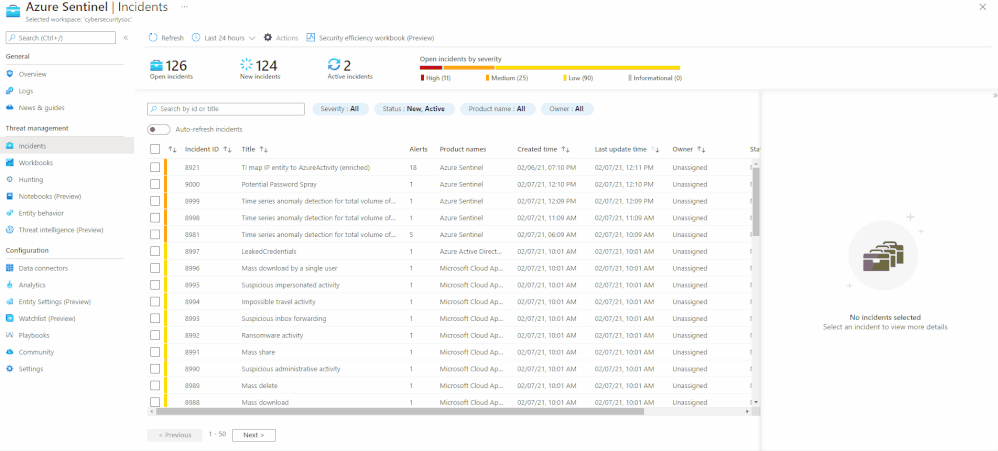Viewport: 998px width, 451px height.
Task: Open Security efficiency workbook (Preview) link
Action: (x=376, y=38)
